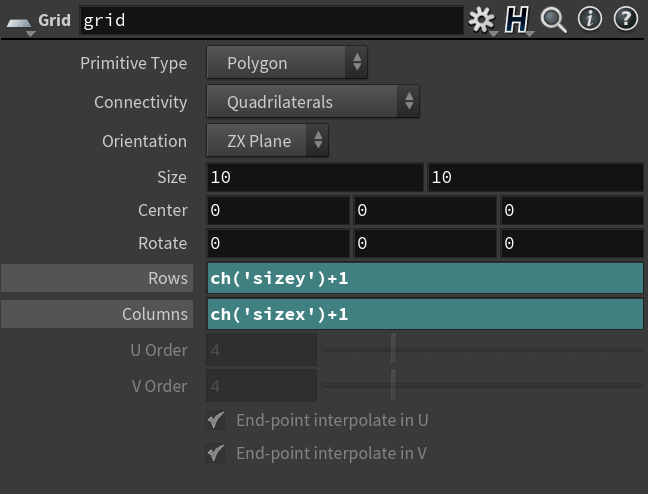The width and height of the screenshot is (648, 494).
Task: Open the help question mark icon
Action: (625, 19)
